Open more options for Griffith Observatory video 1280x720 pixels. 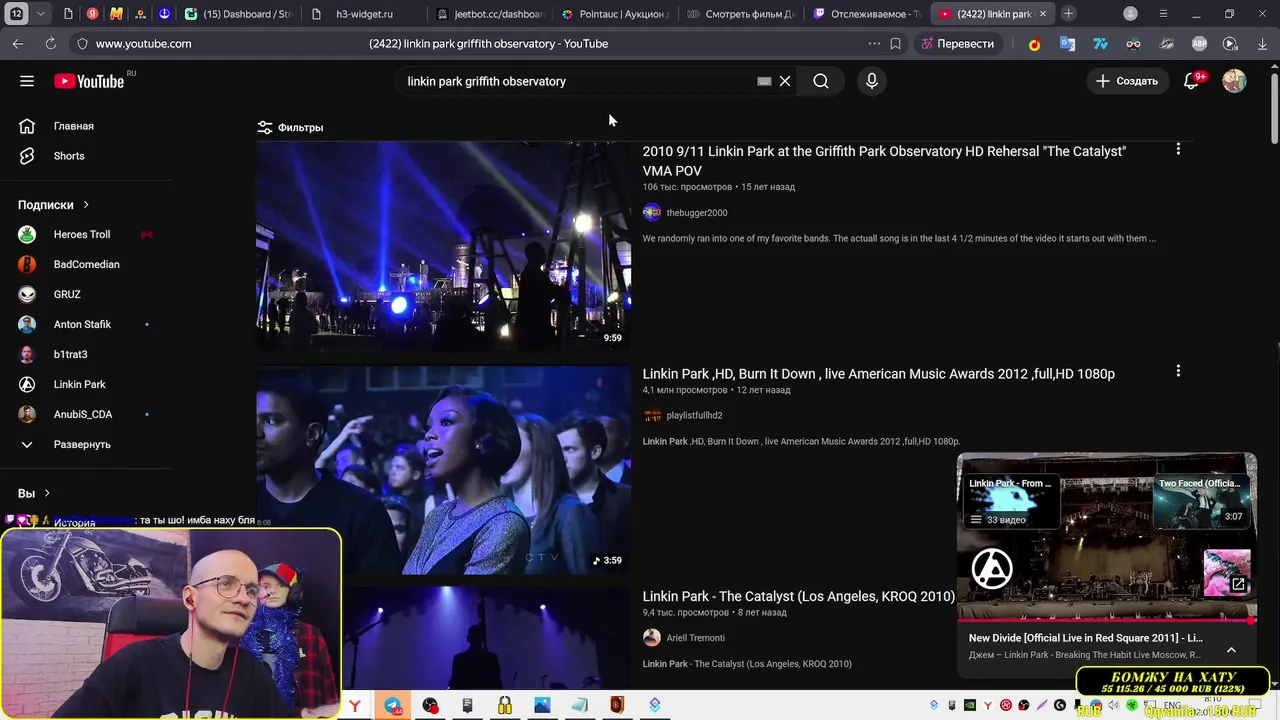pos(1178,149)
